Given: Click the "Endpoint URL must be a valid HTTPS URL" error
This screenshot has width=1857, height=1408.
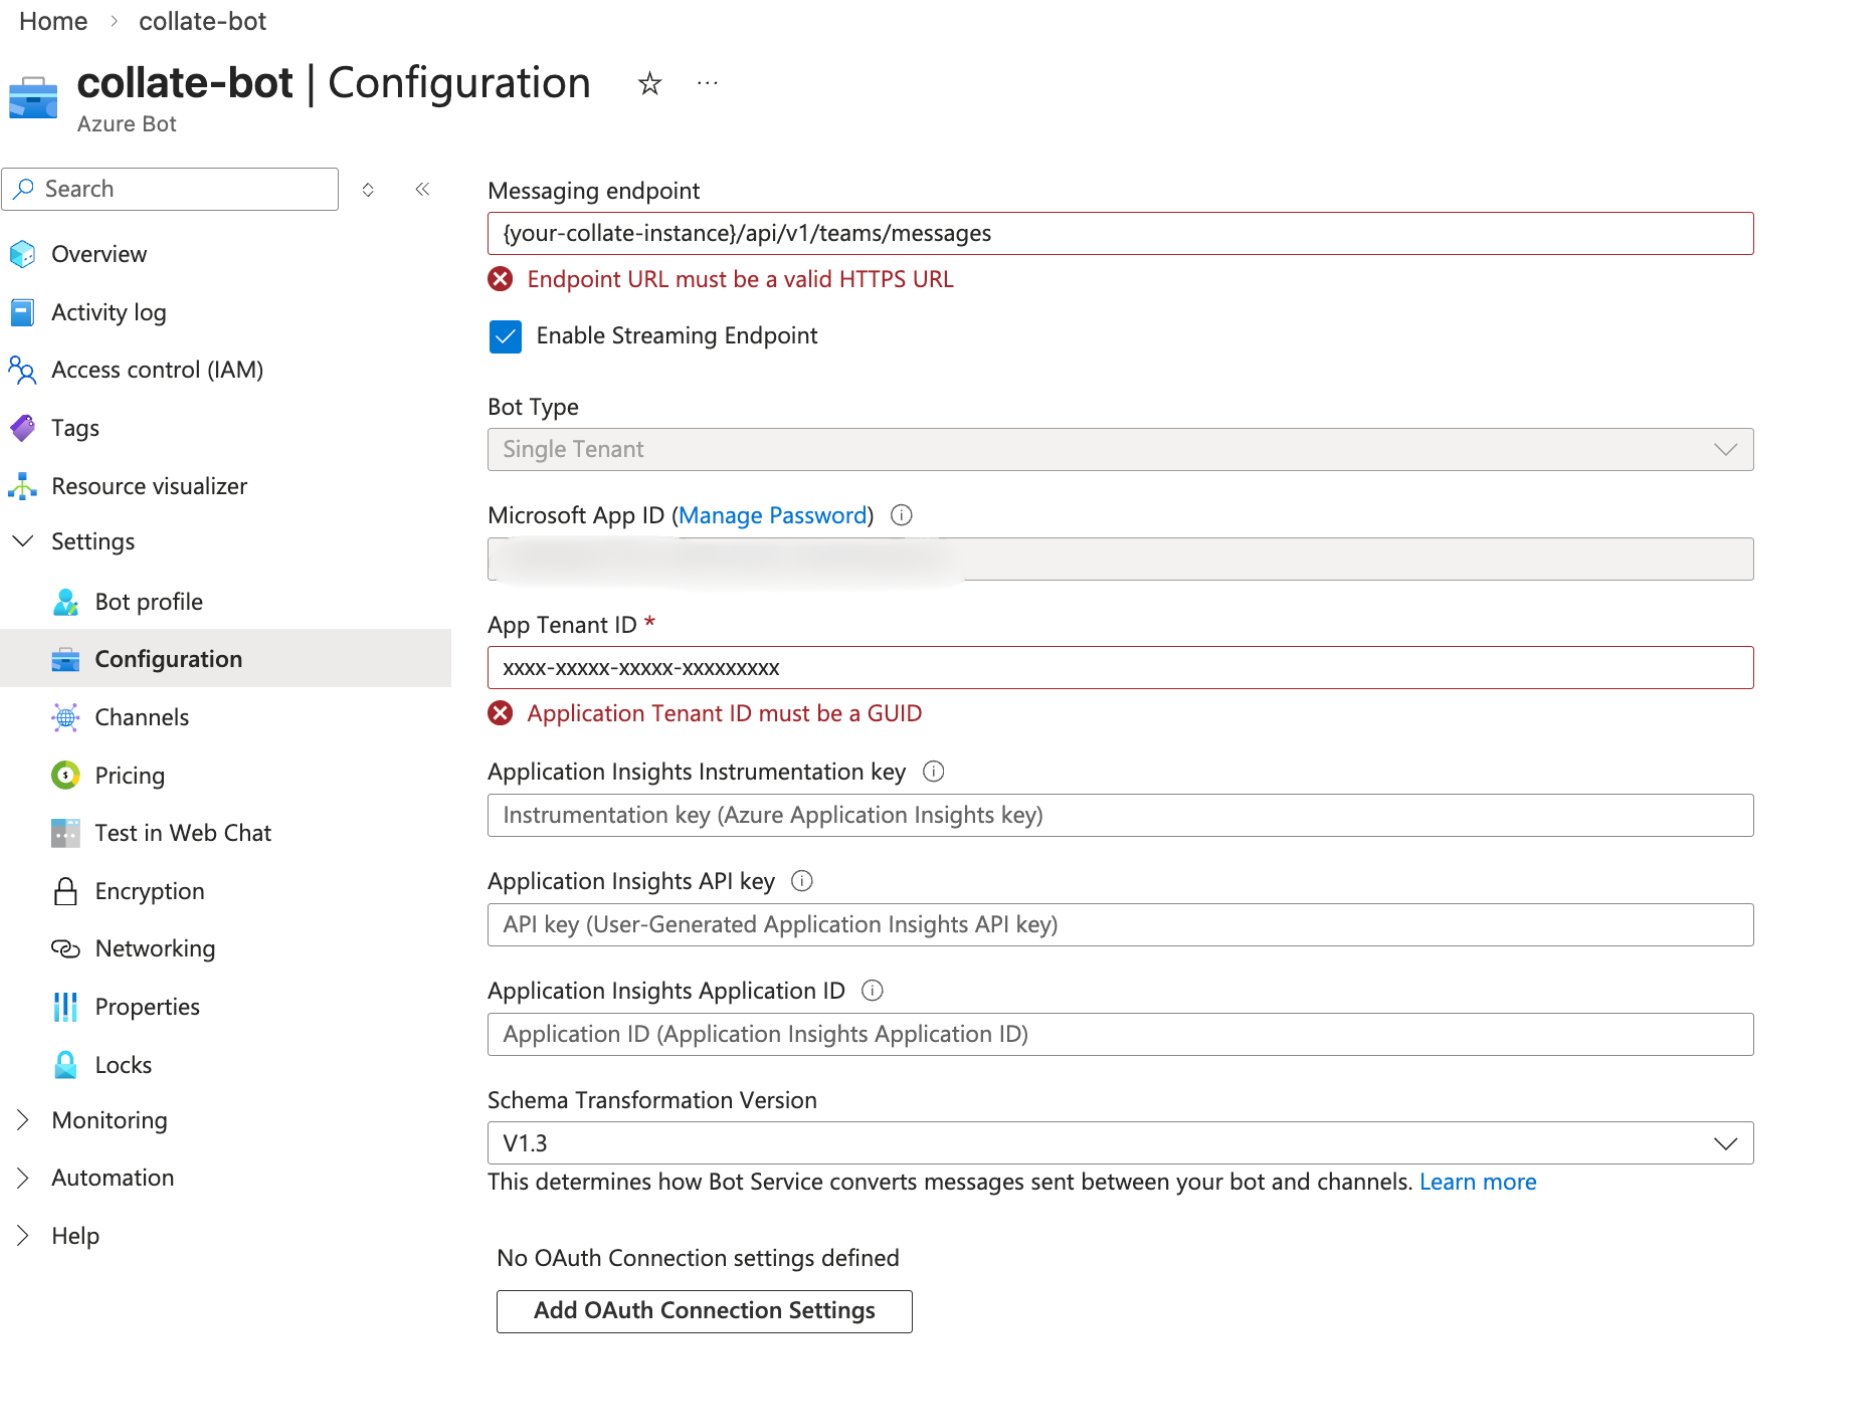Looking at the screenshot, I should click(x=740, y=279).
